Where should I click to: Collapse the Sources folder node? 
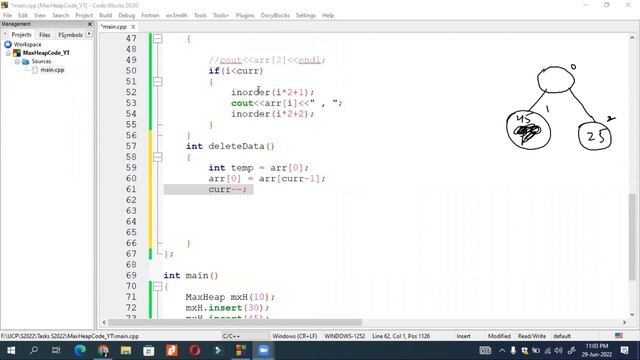coord(17,62)
